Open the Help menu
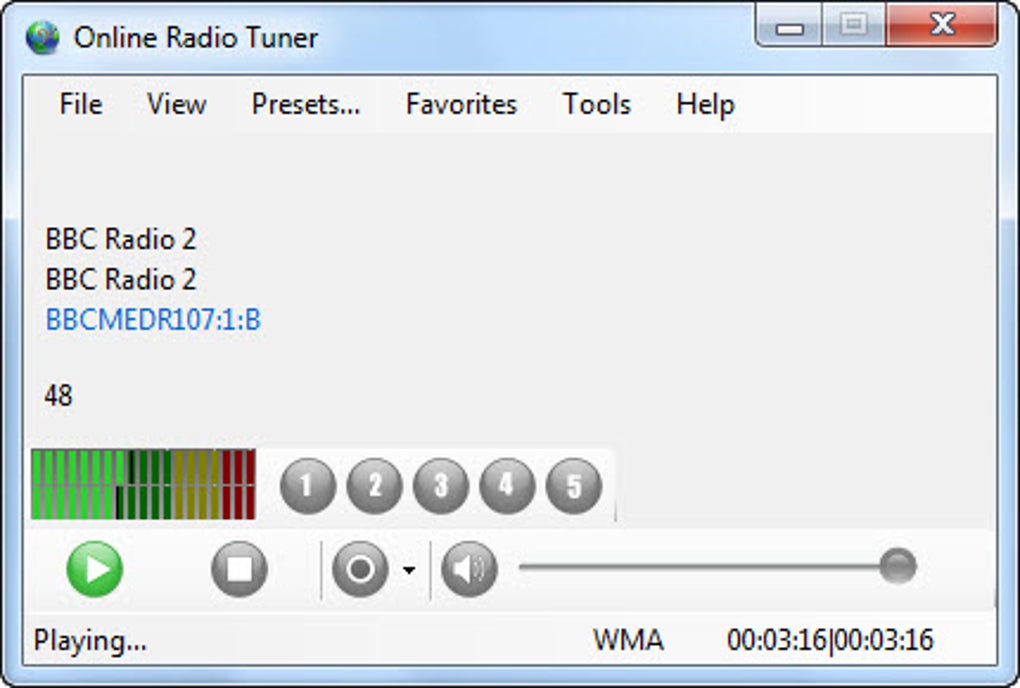 pos(705,104)
